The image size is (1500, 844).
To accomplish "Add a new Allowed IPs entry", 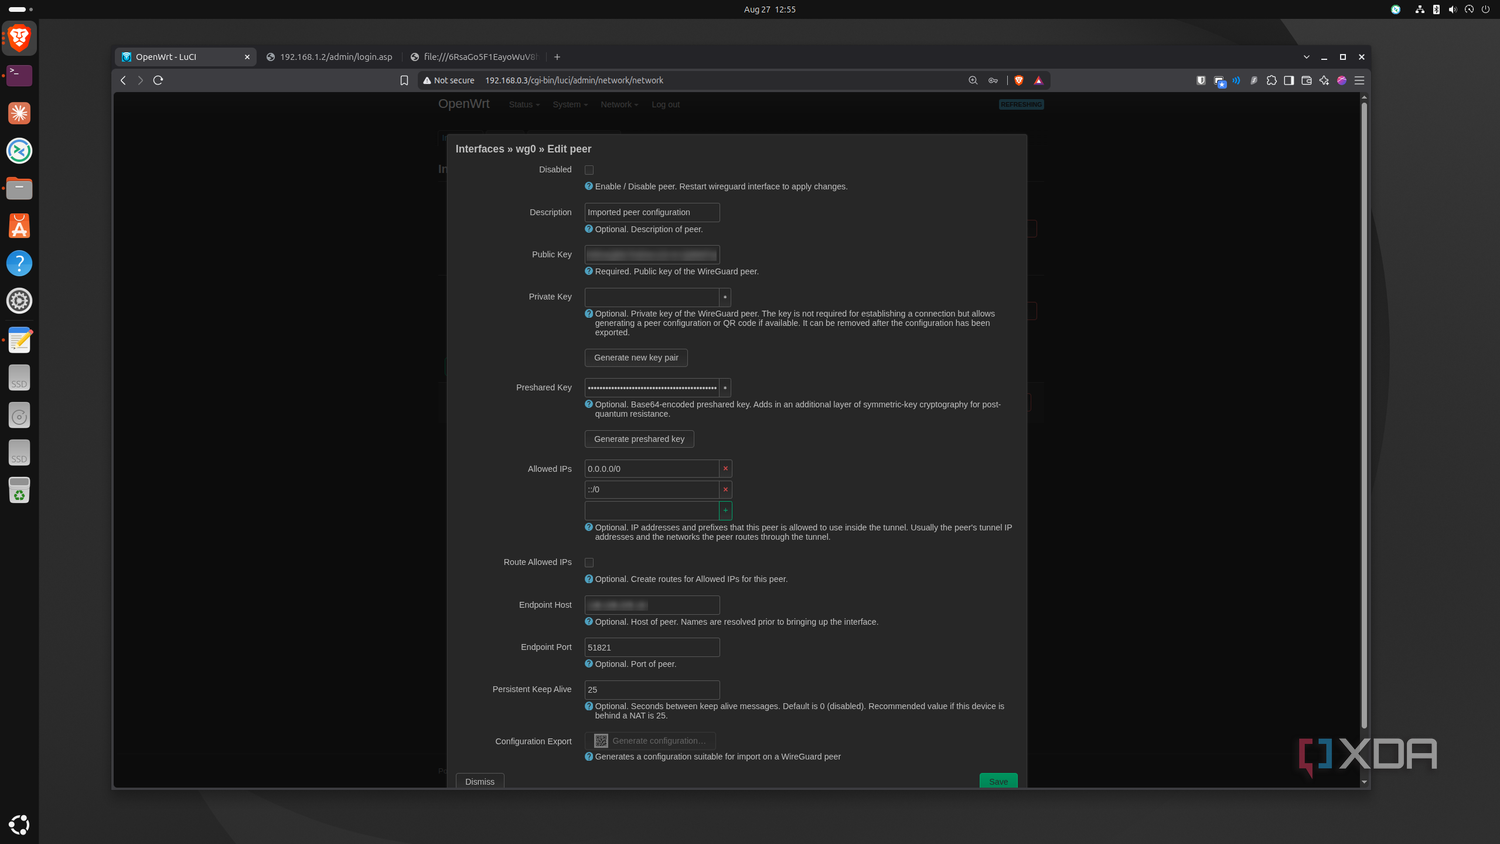I will point(725,511).
